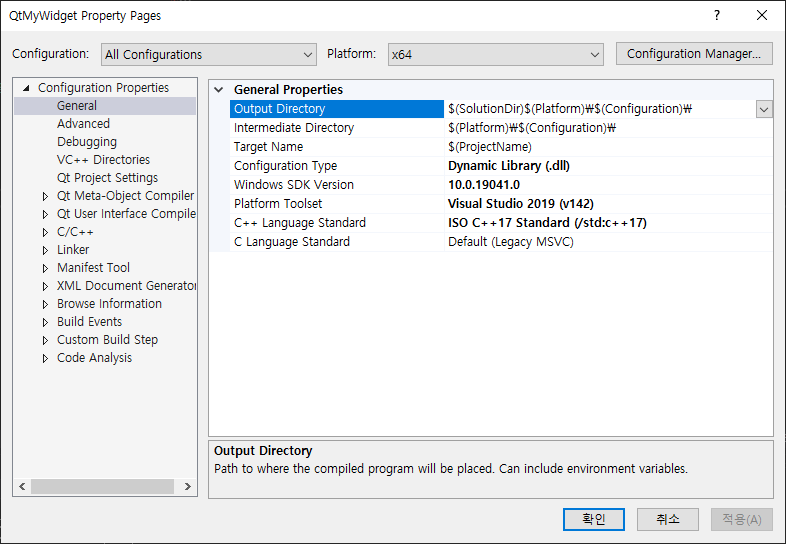Expand the Linker node

pyautogui.click(x=45, y=250)
